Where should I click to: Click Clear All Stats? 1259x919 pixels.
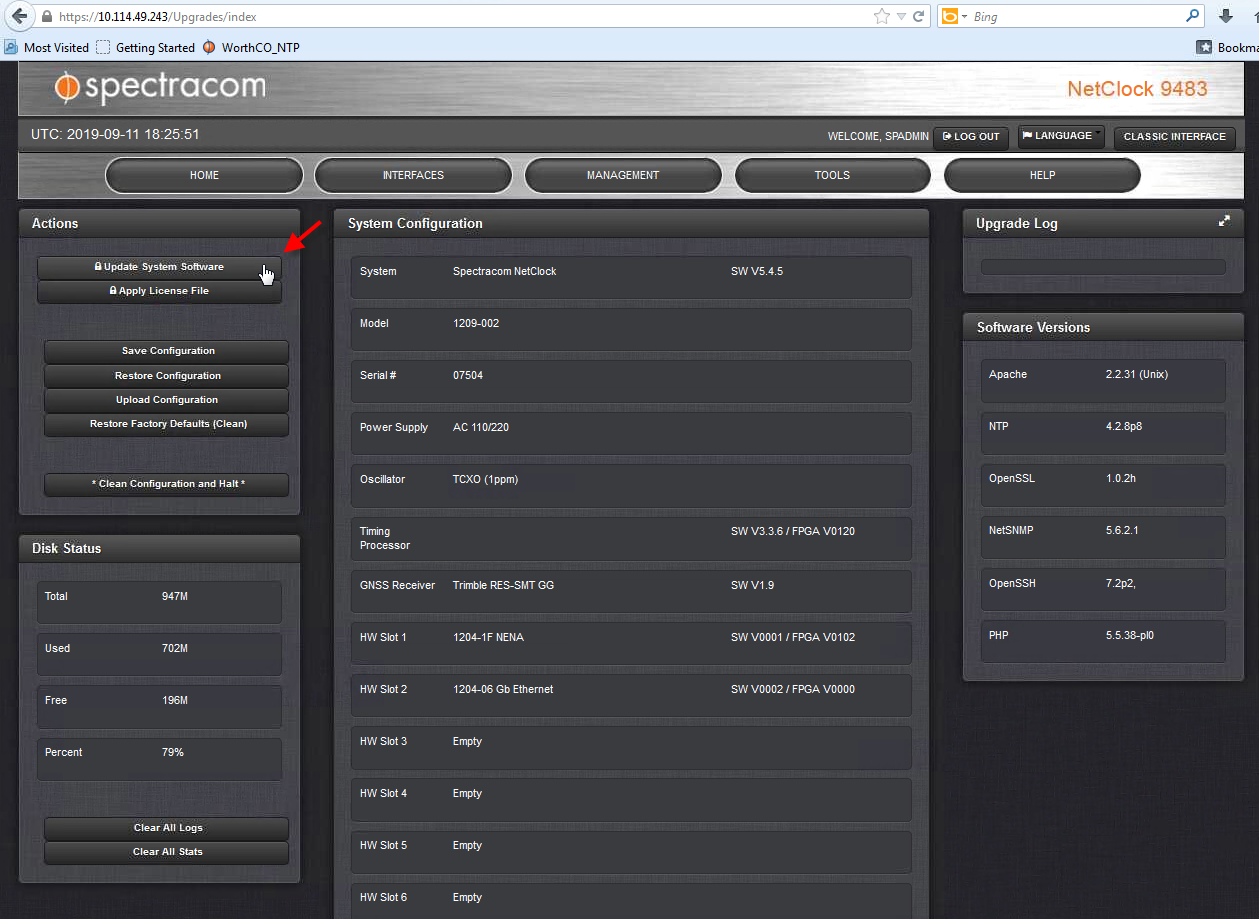[167, 852]
